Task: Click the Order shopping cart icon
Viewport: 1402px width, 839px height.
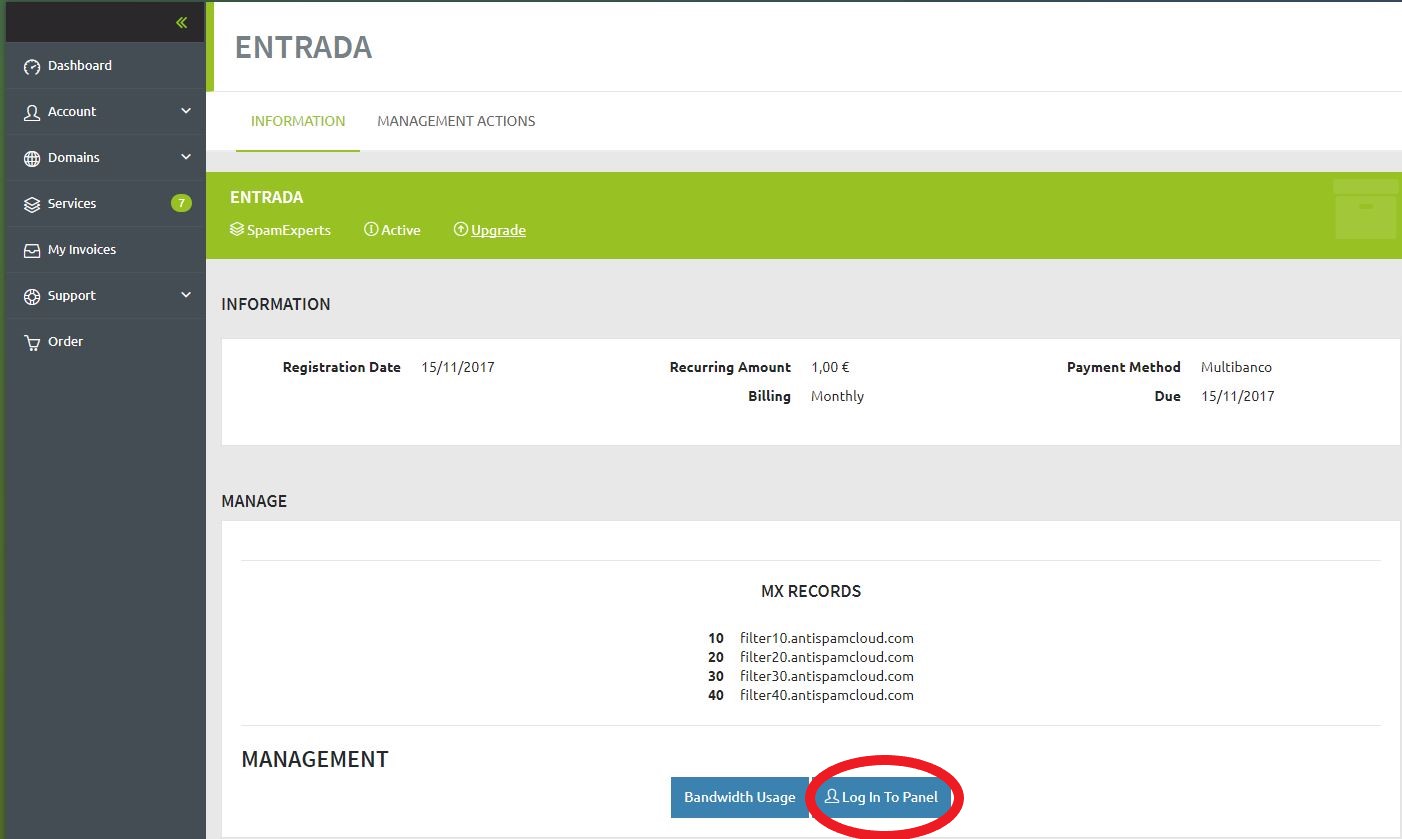Action: (32, 342)
